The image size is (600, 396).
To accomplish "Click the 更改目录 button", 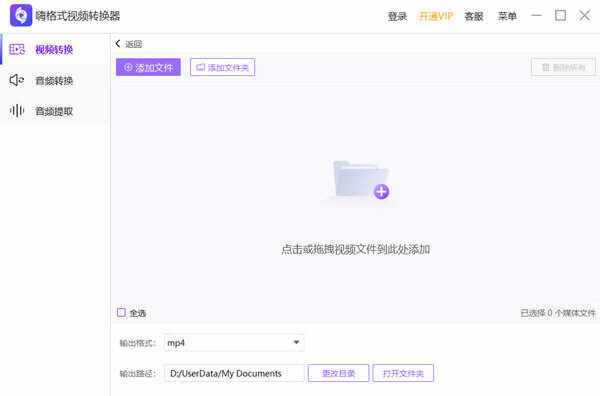I will point(339,373).
